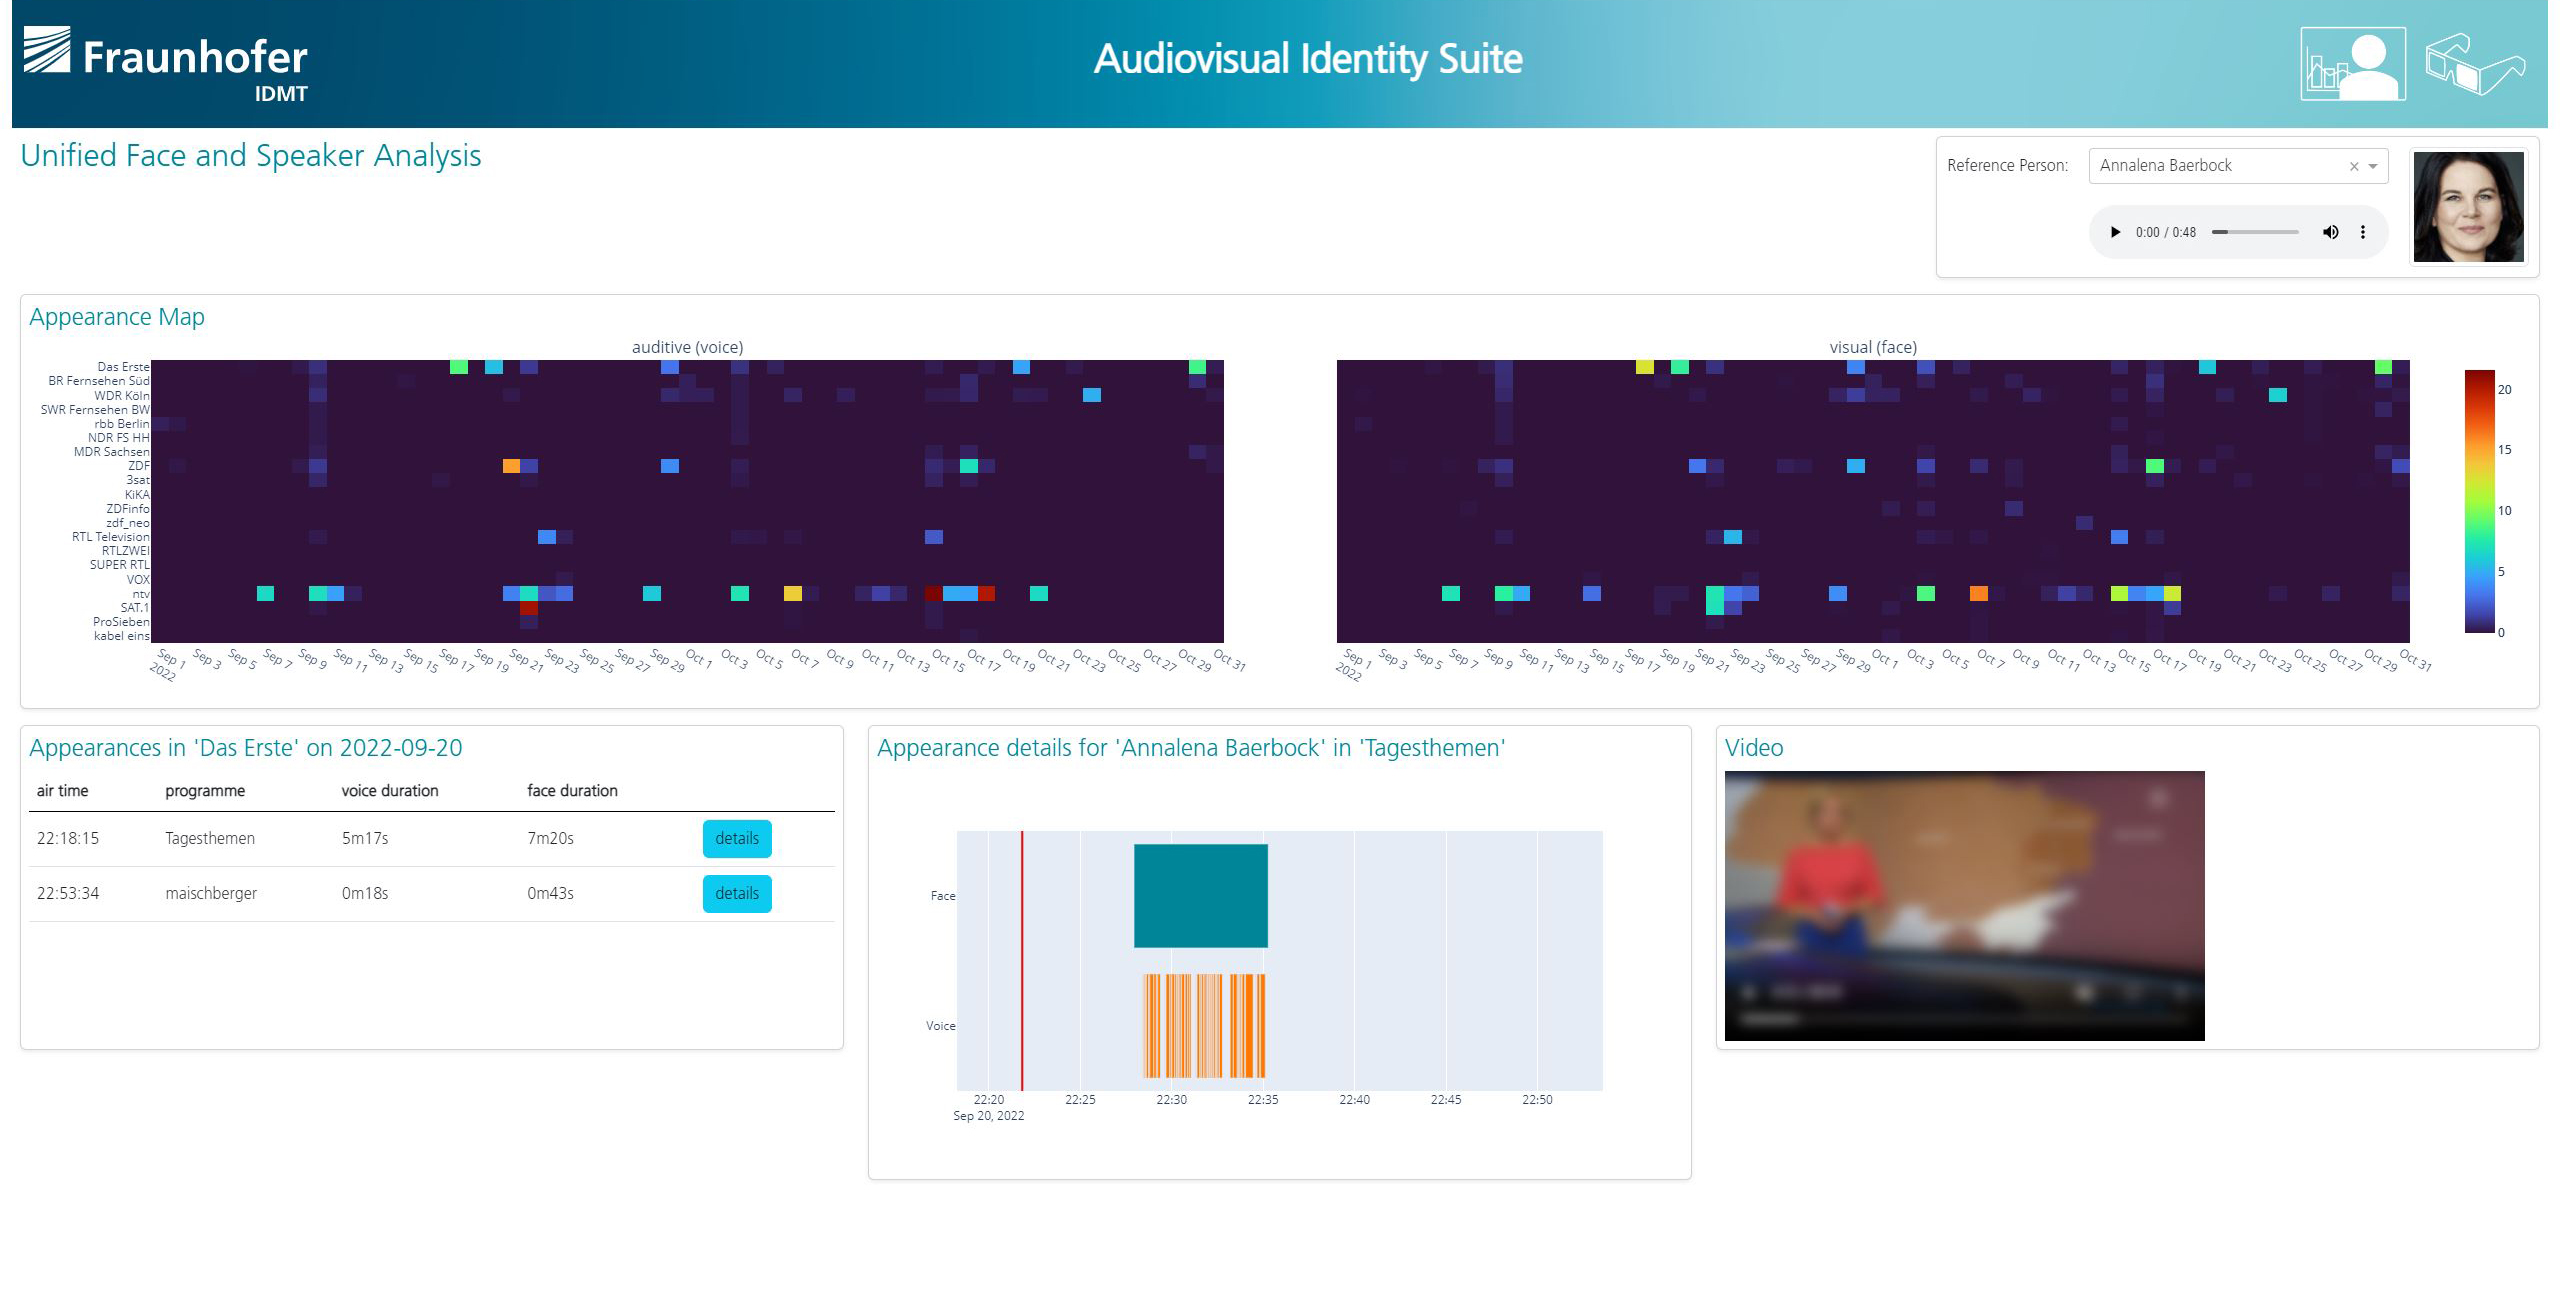Open details for maischberger appearance

coord(736,893)
